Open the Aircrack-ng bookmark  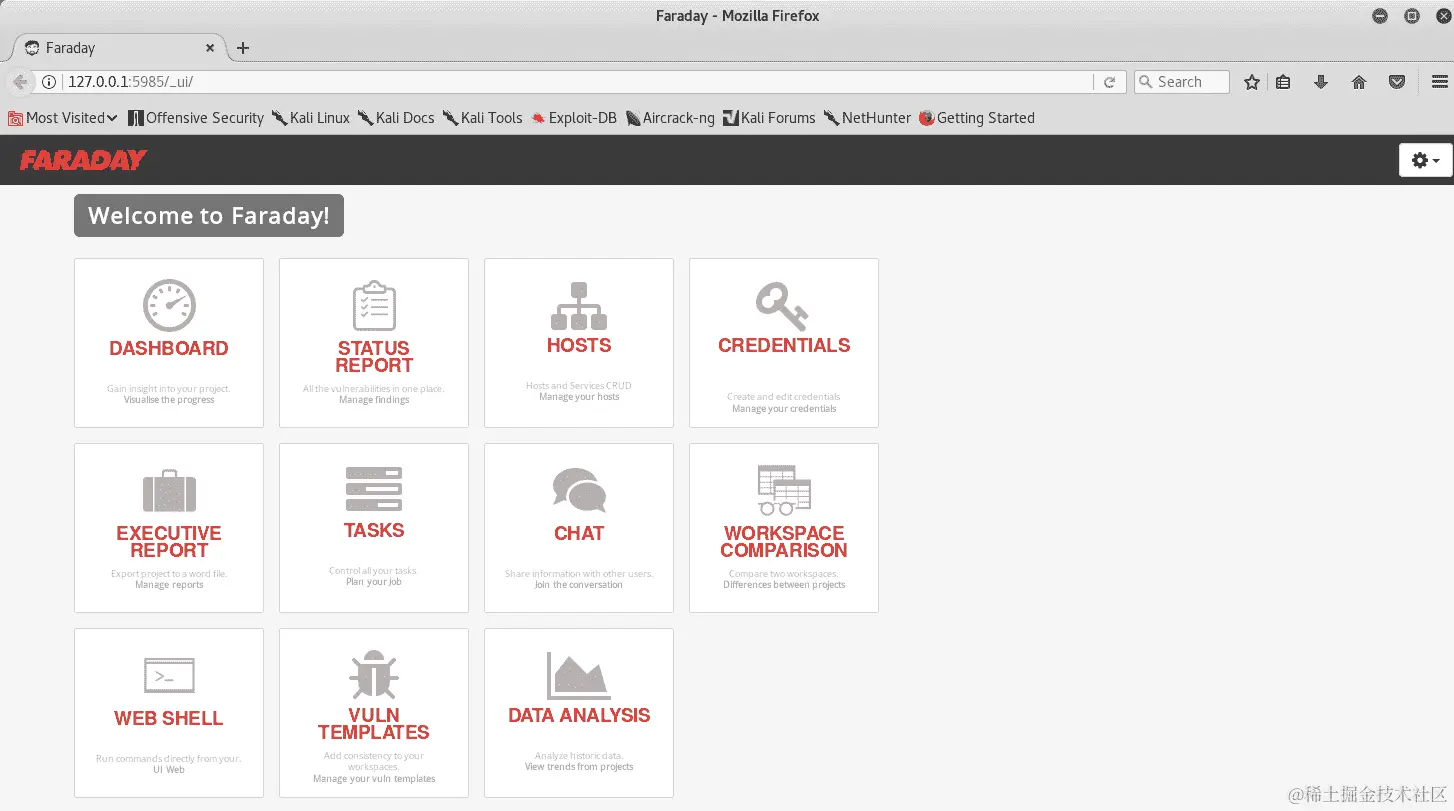[670, 118]
